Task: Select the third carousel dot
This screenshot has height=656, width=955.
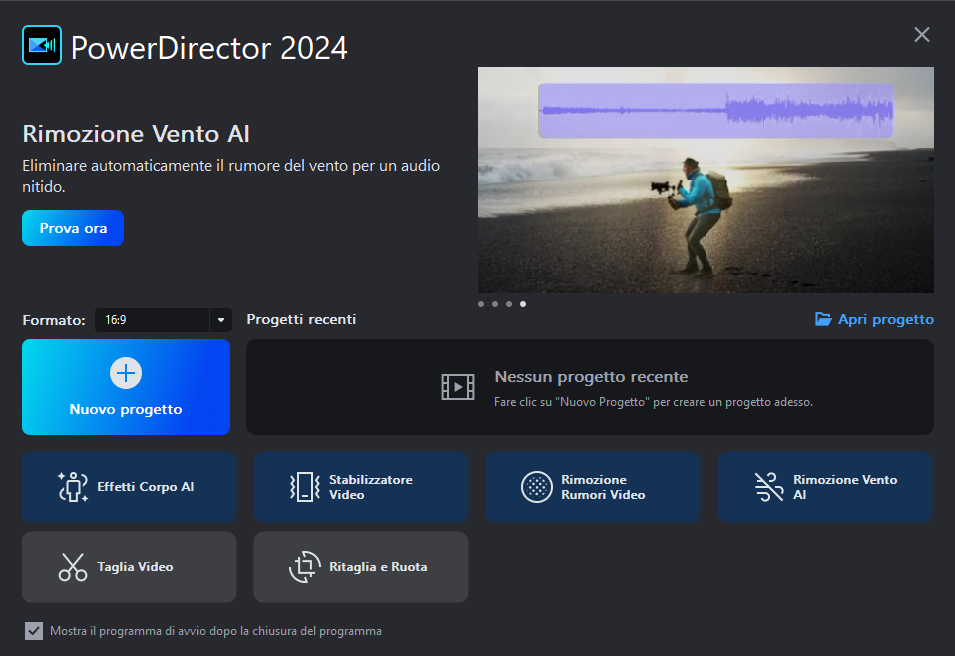Action: 509,304
